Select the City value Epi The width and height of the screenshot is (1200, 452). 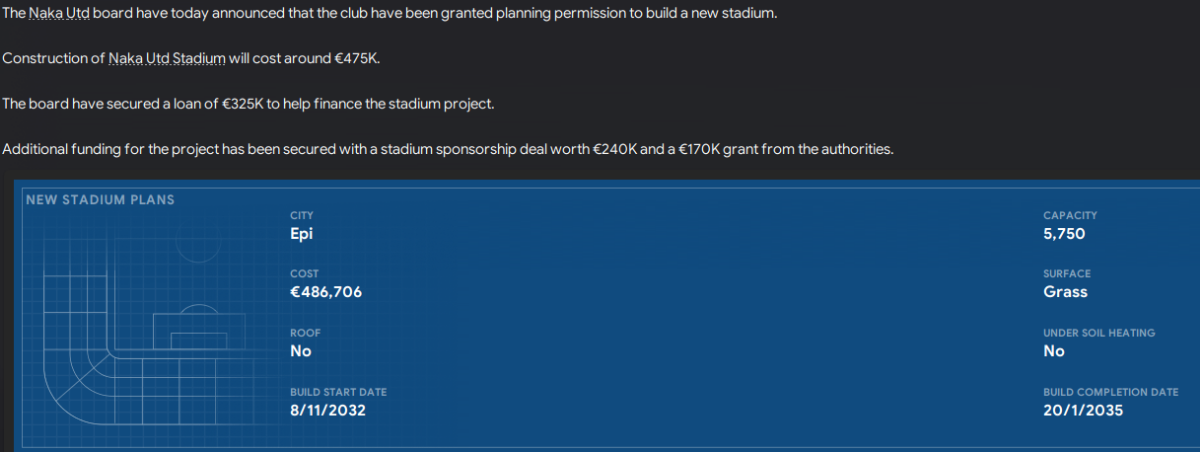301,234
